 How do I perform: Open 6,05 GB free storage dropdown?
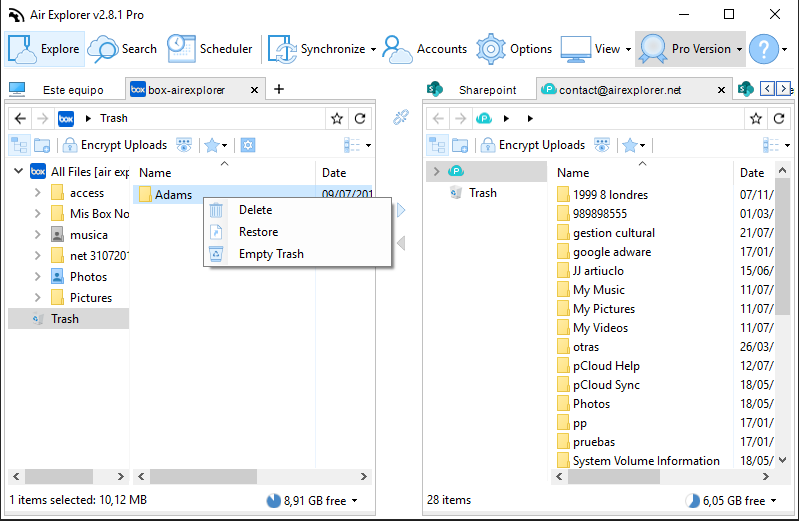pyautogui.click(x=731, y=501)
